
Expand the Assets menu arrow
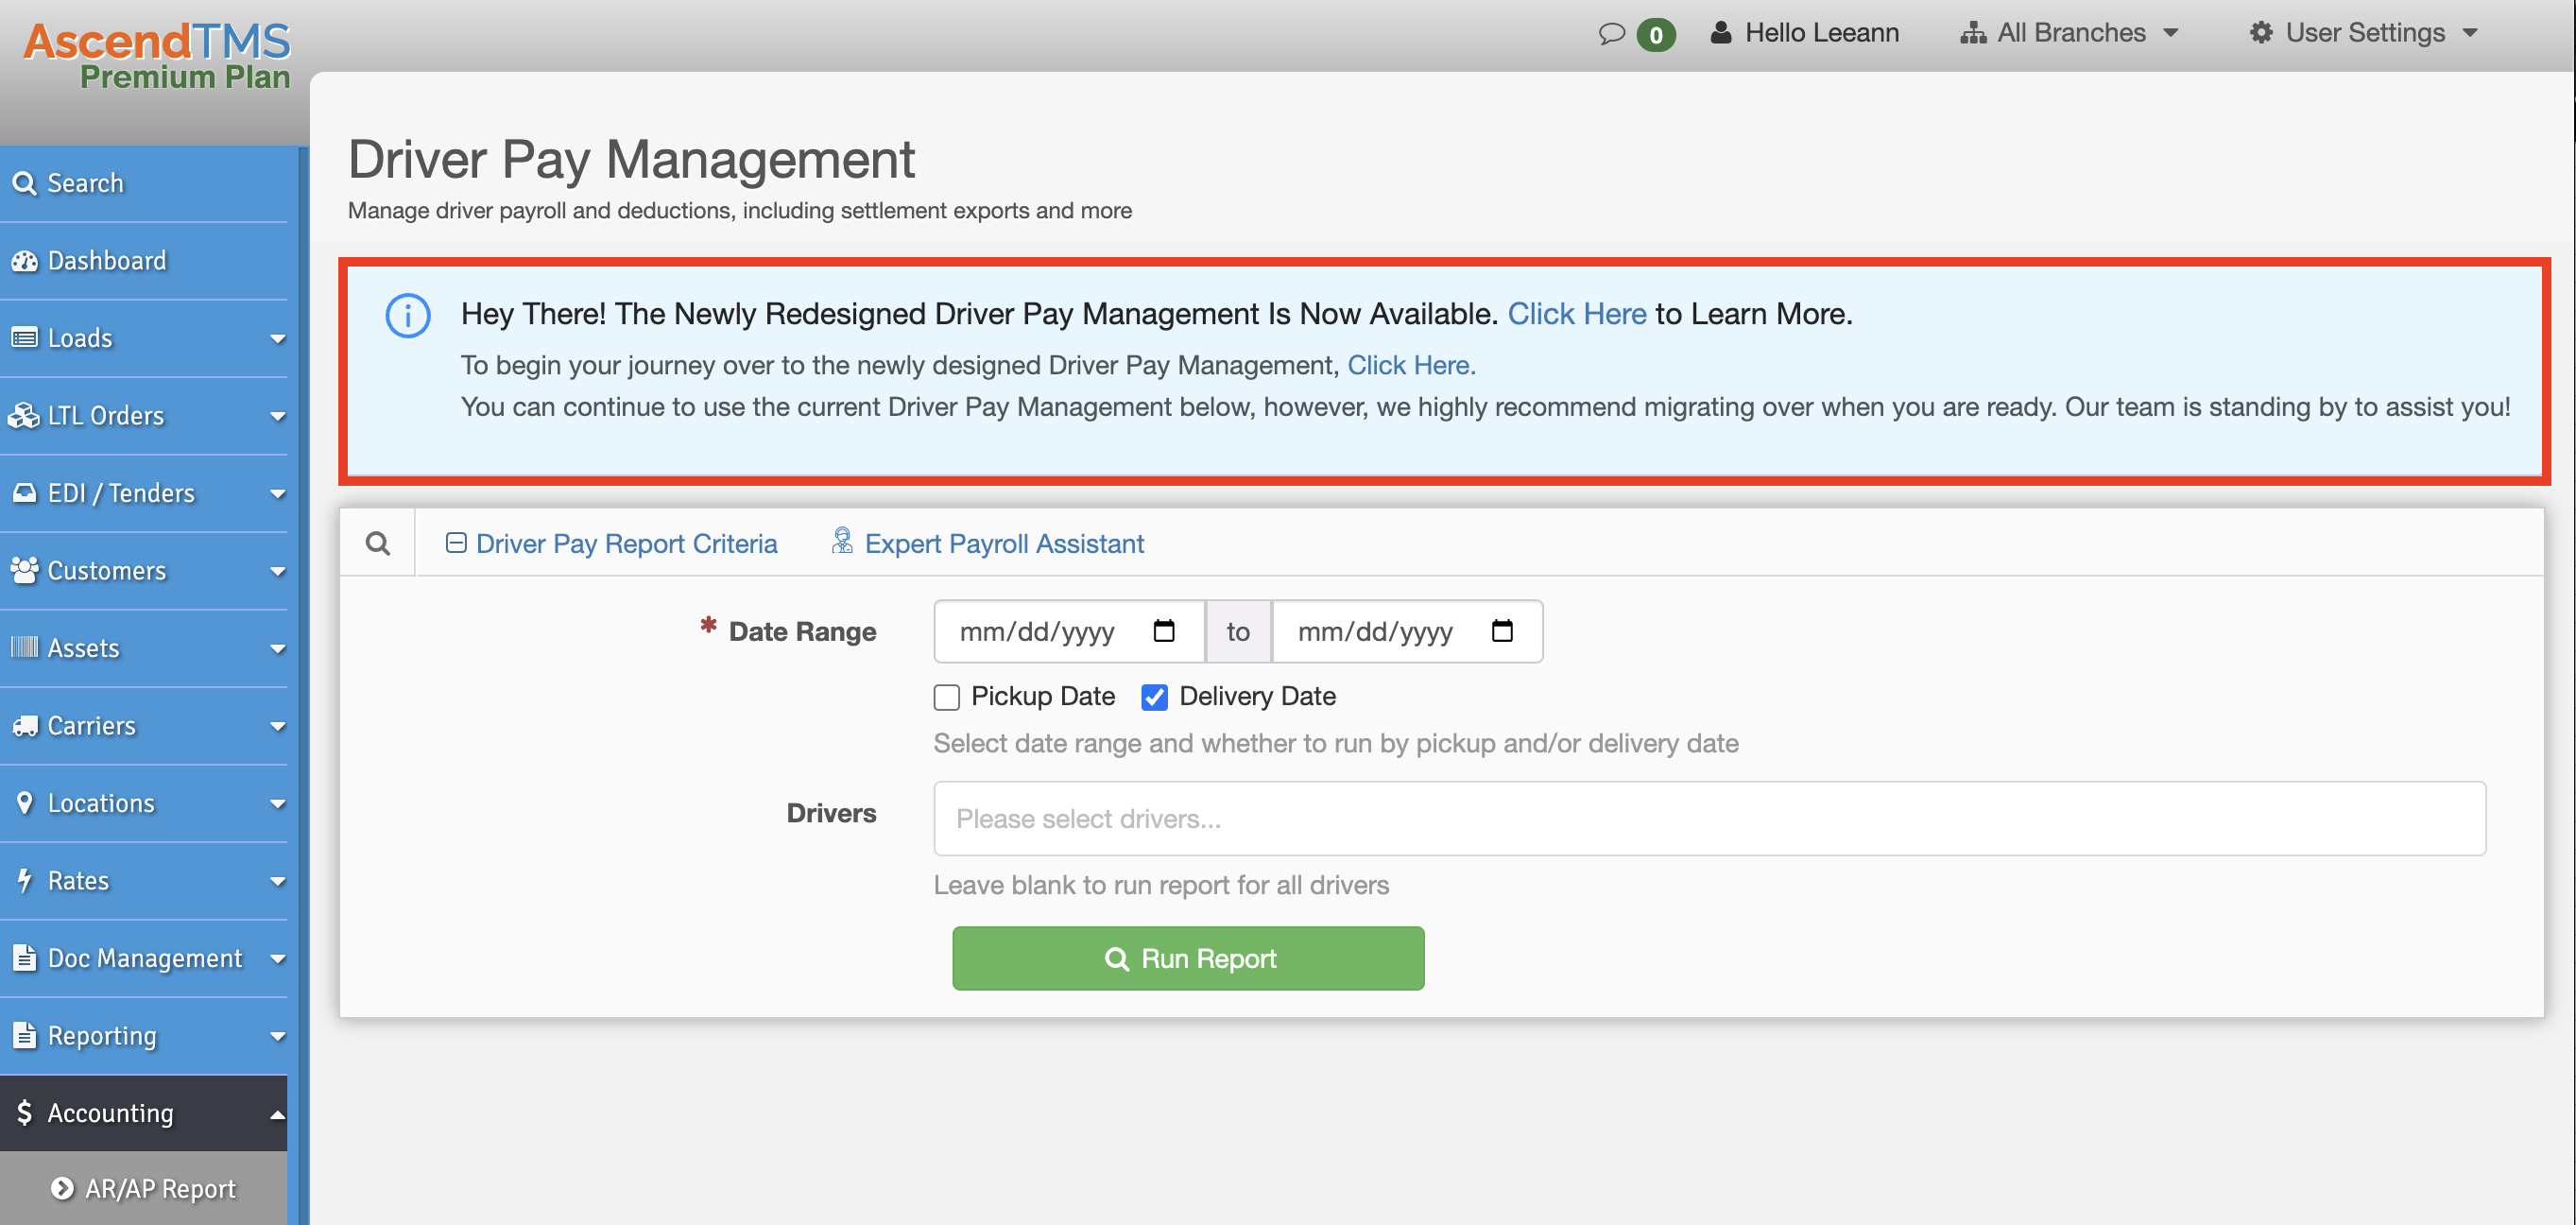(277, 649)
